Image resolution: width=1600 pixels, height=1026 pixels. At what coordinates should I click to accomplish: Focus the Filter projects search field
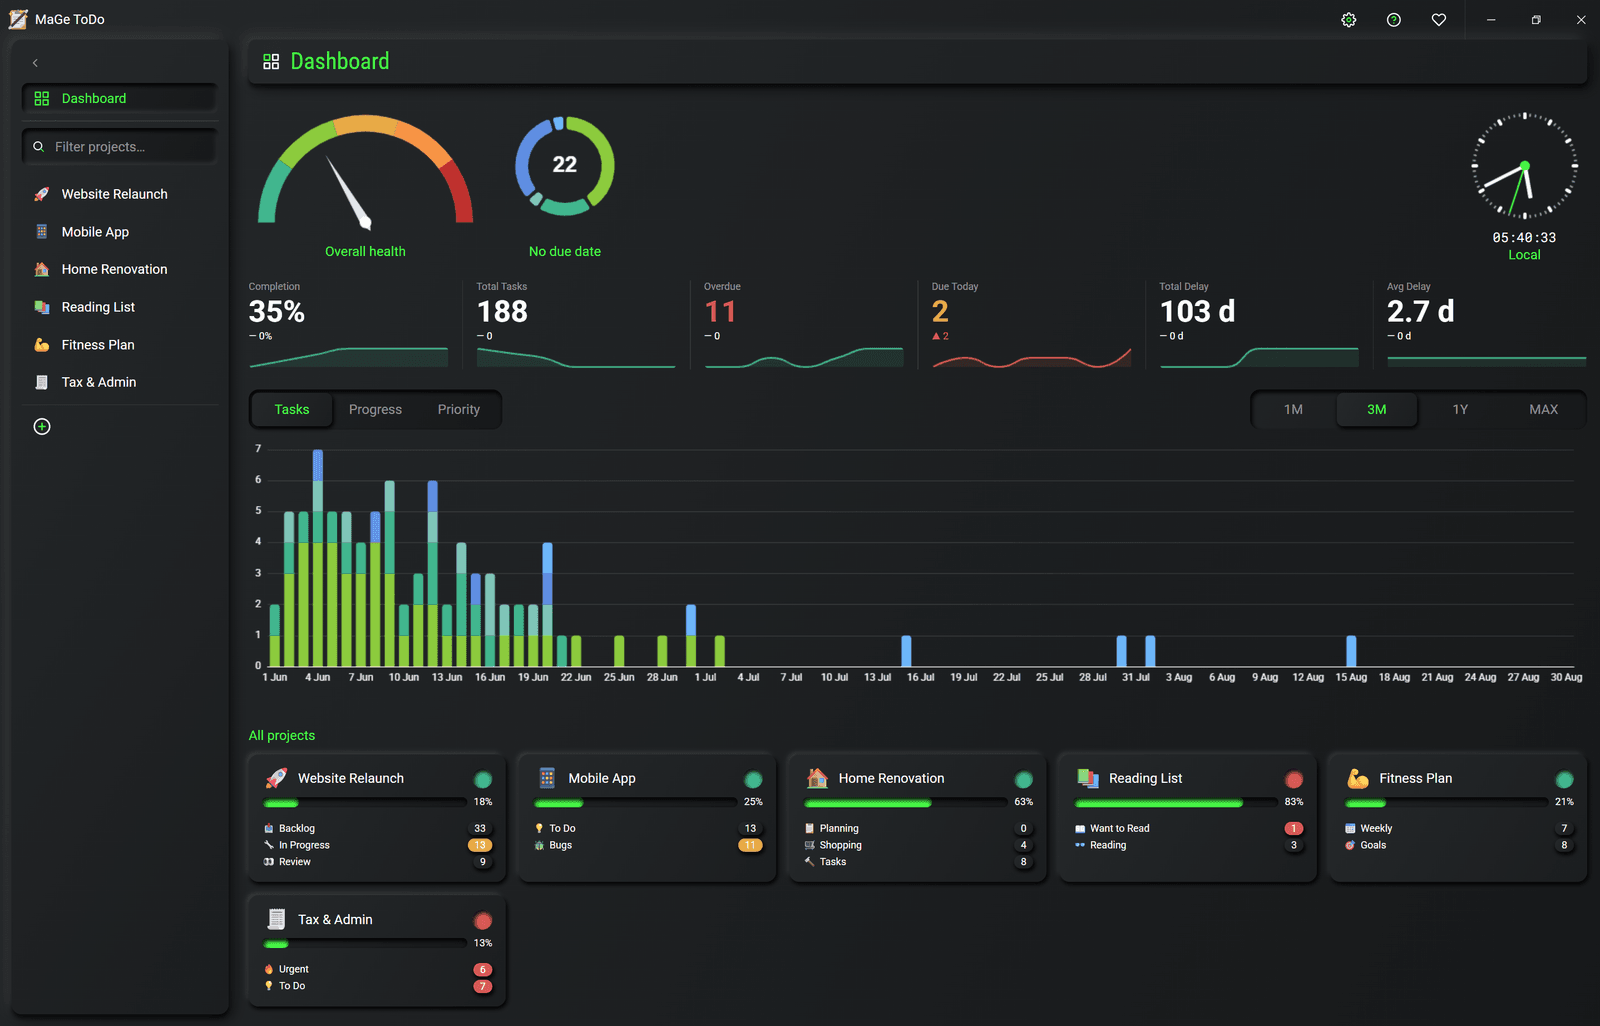tap(120, 146)
